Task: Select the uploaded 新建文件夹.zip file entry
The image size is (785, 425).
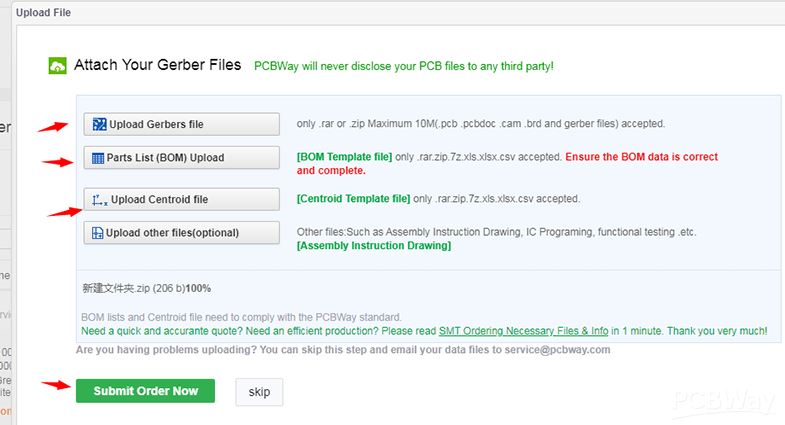Action: click(146, 288)
